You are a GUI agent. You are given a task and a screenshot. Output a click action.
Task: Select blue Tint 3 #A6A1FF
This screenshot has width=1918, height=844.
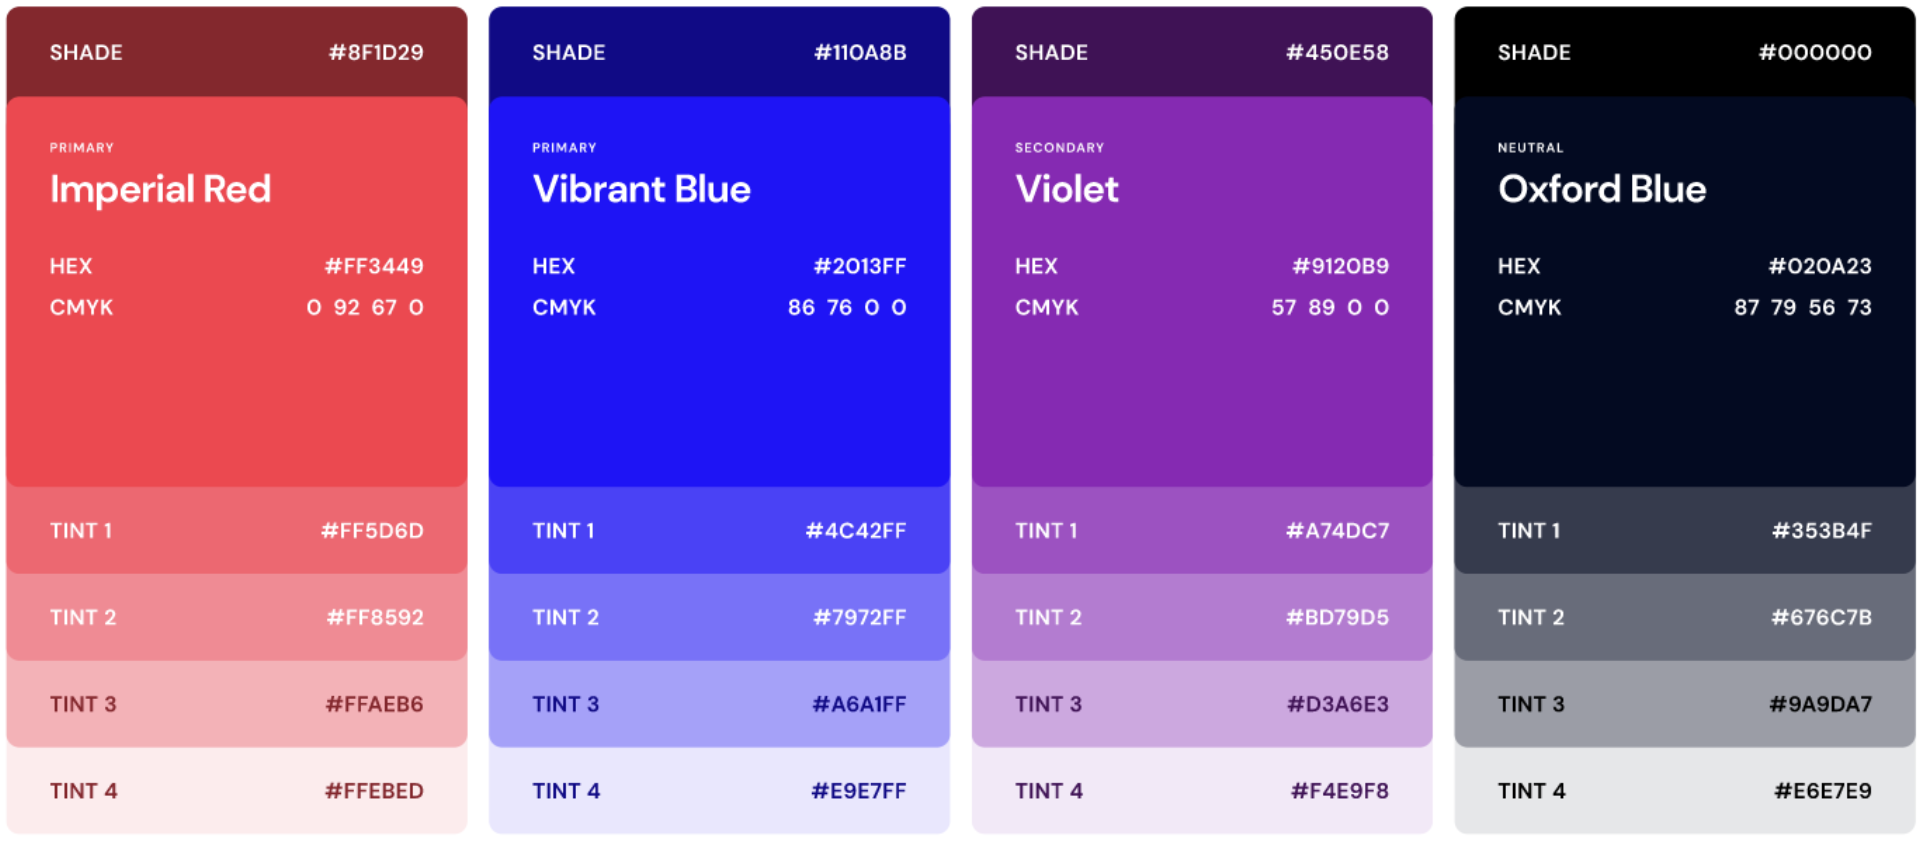pyautogui.click(x=718, y=705)
